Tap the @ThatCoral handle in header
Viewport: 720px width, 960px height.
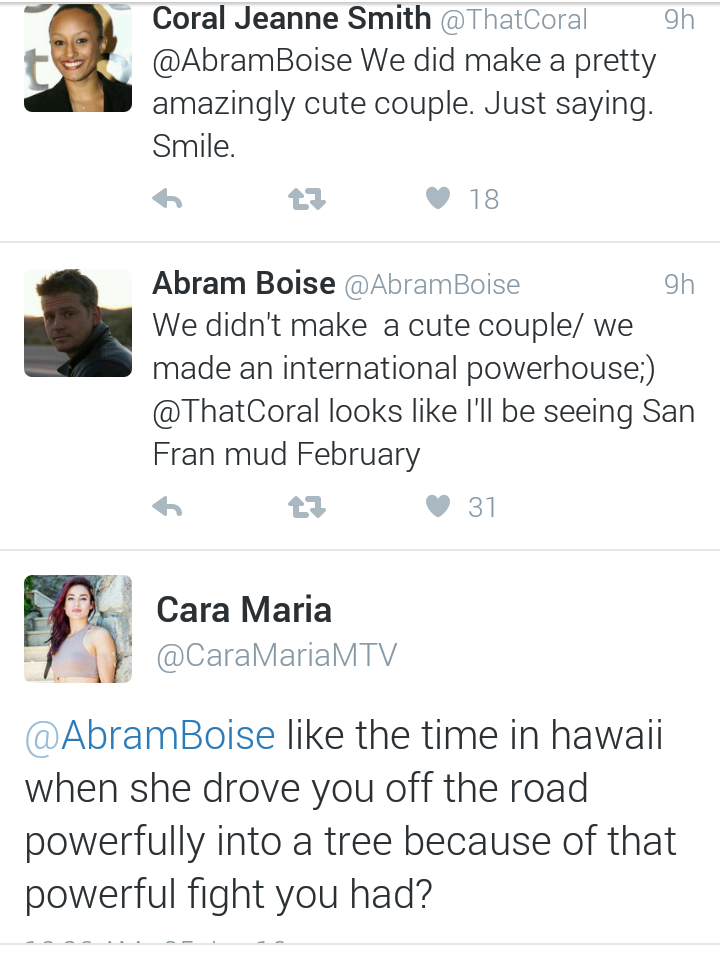[x=514, y=20]
